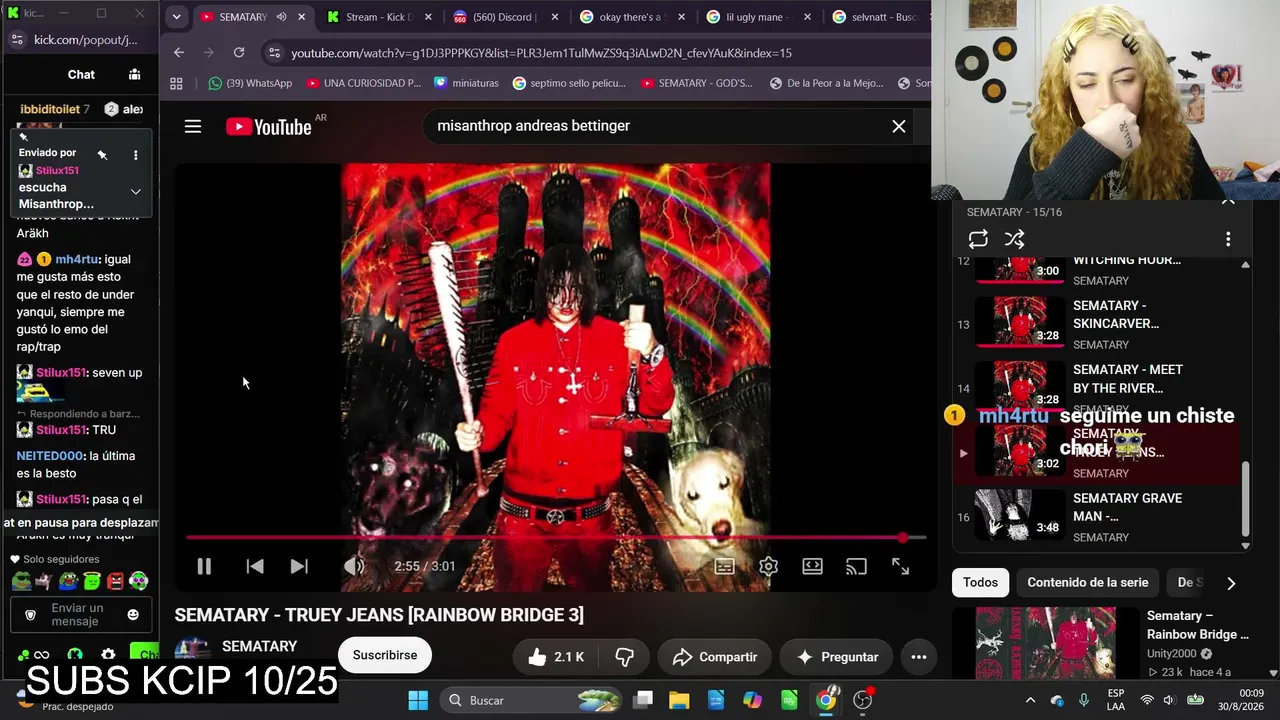This screenshot has width=1280, height=720.
Task: Toggle playlist loop
Action: pyautogui.click(x=978, y=239)
